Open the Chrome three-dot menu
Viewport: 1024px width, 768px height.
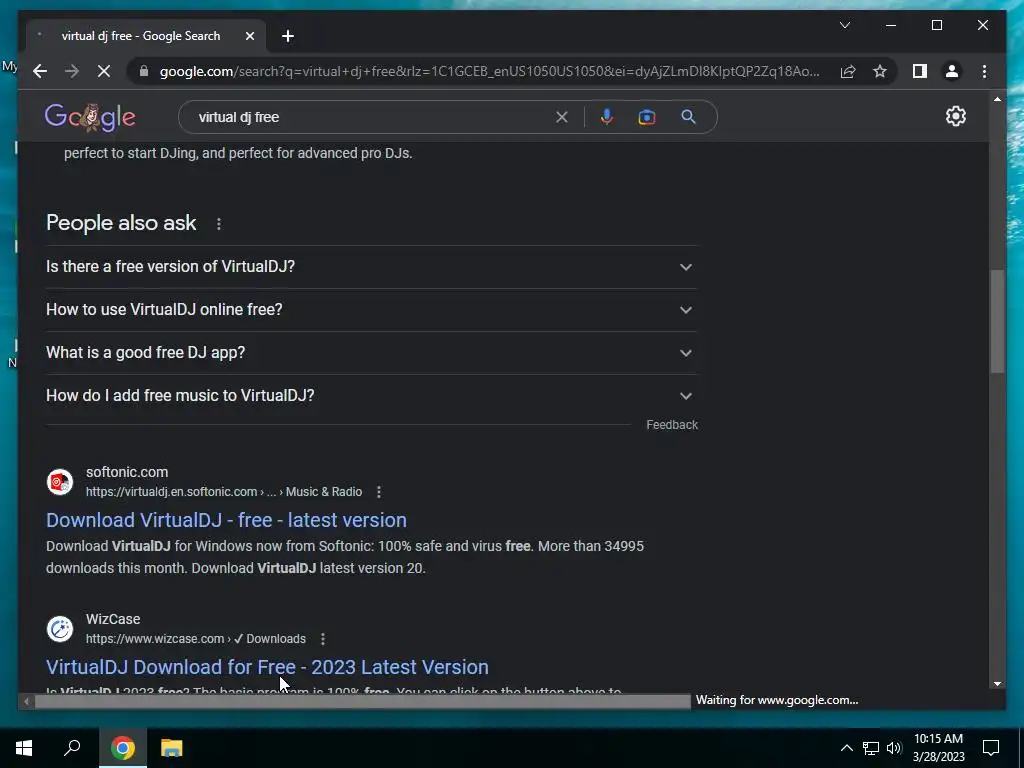tap(984, 71)
